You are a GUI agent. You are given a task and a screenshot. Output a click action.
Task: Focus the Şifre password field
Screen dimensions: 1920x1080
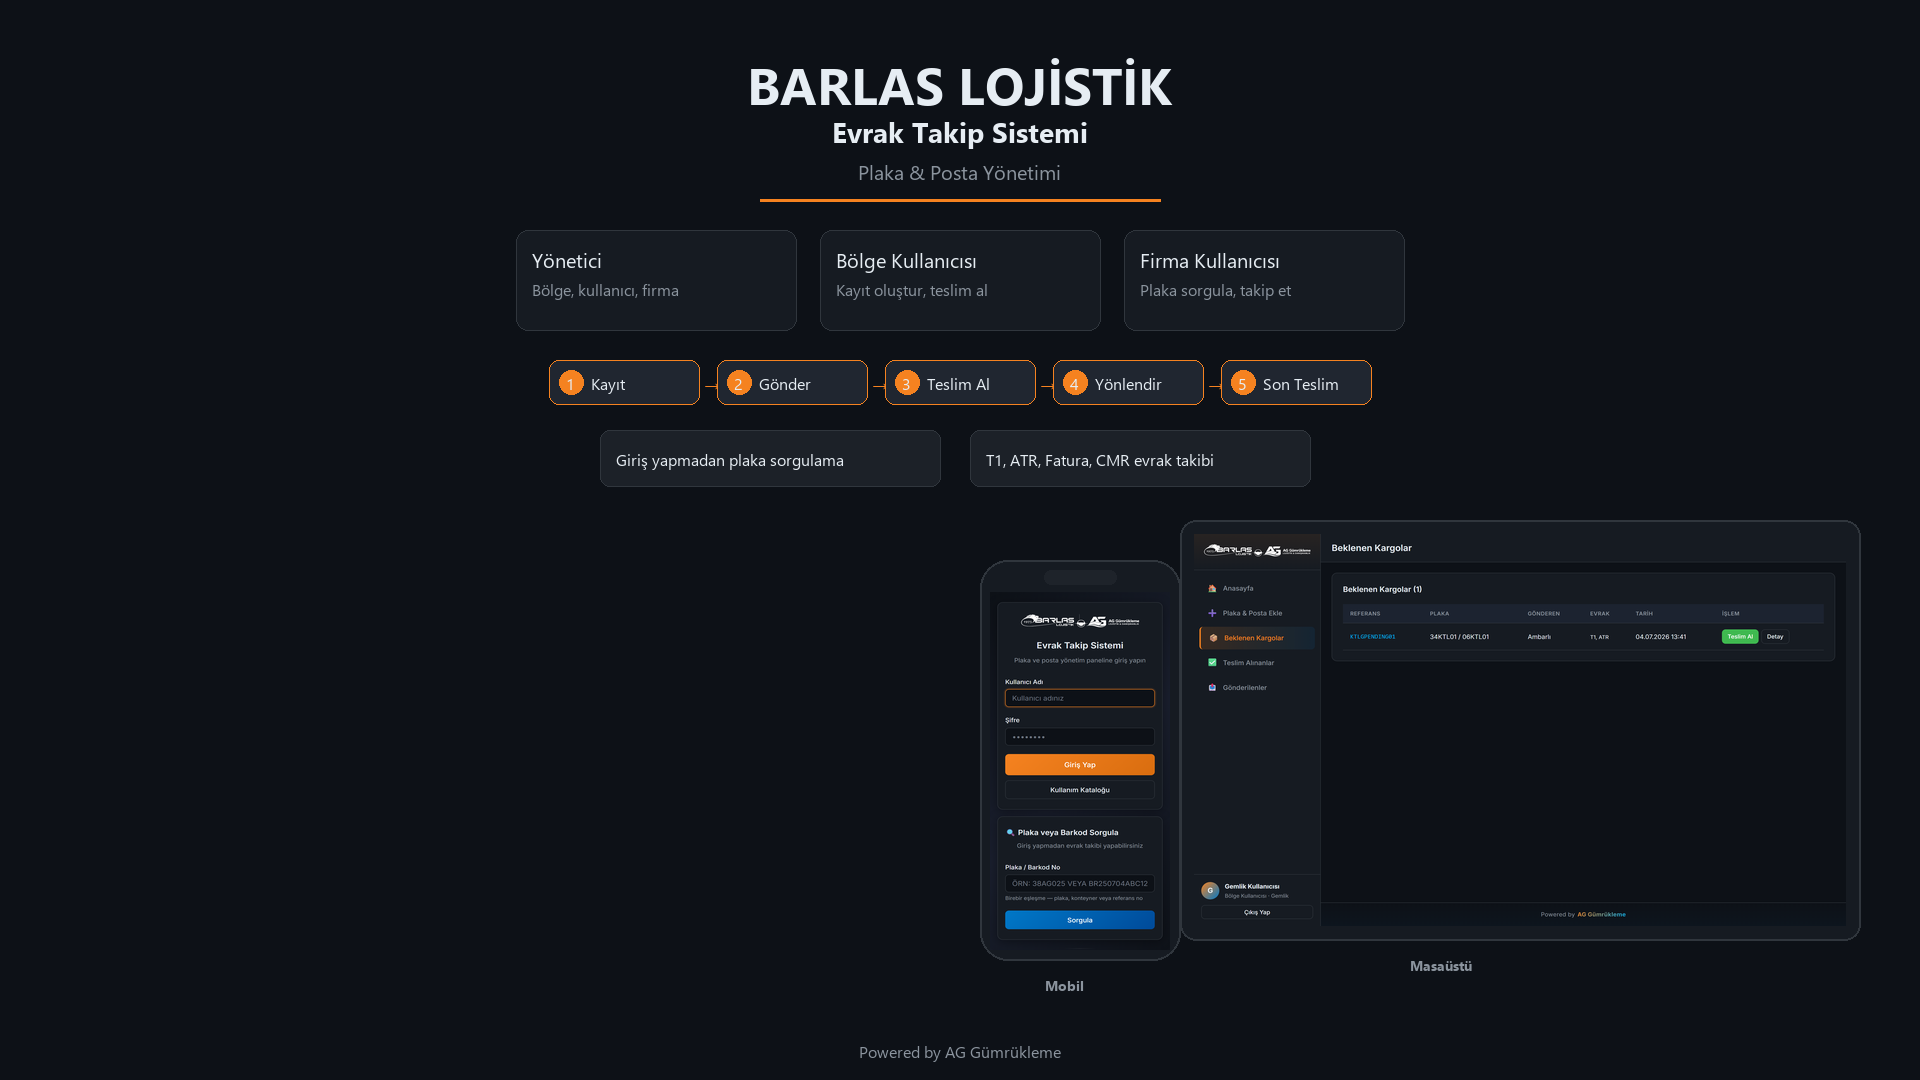[x=1080, y=737]
